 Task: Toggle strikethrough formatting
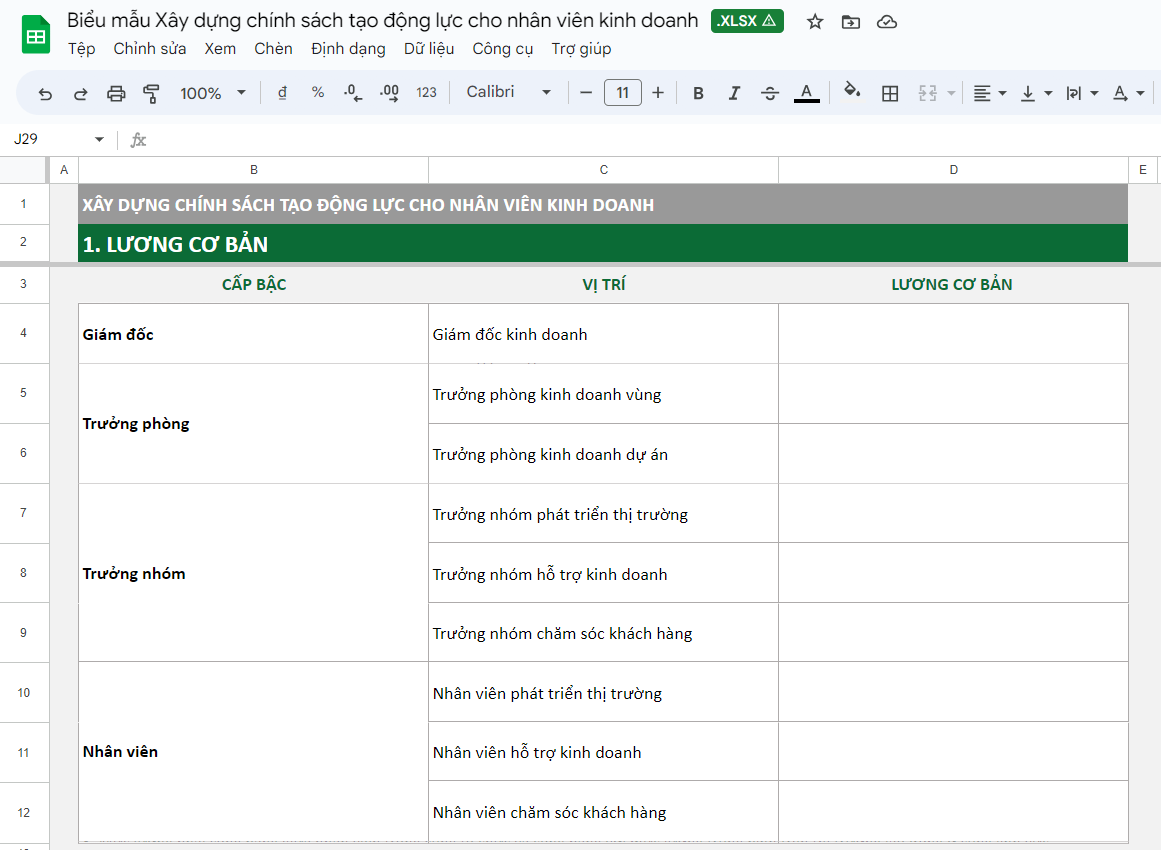pyautogui.click(x=770, y=93)
